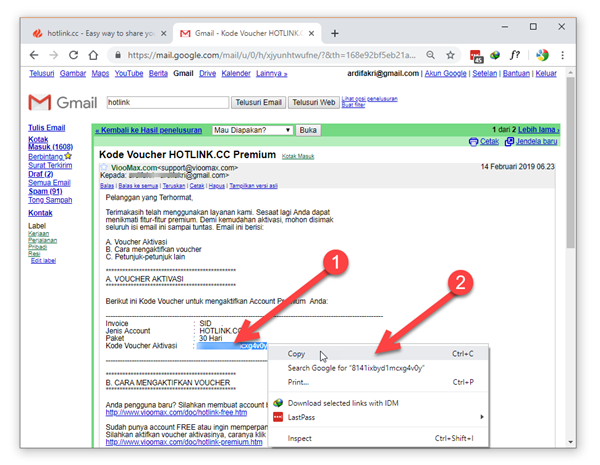
Task: Switch to the hotlink.cc tab
Action: coord(99,34)
